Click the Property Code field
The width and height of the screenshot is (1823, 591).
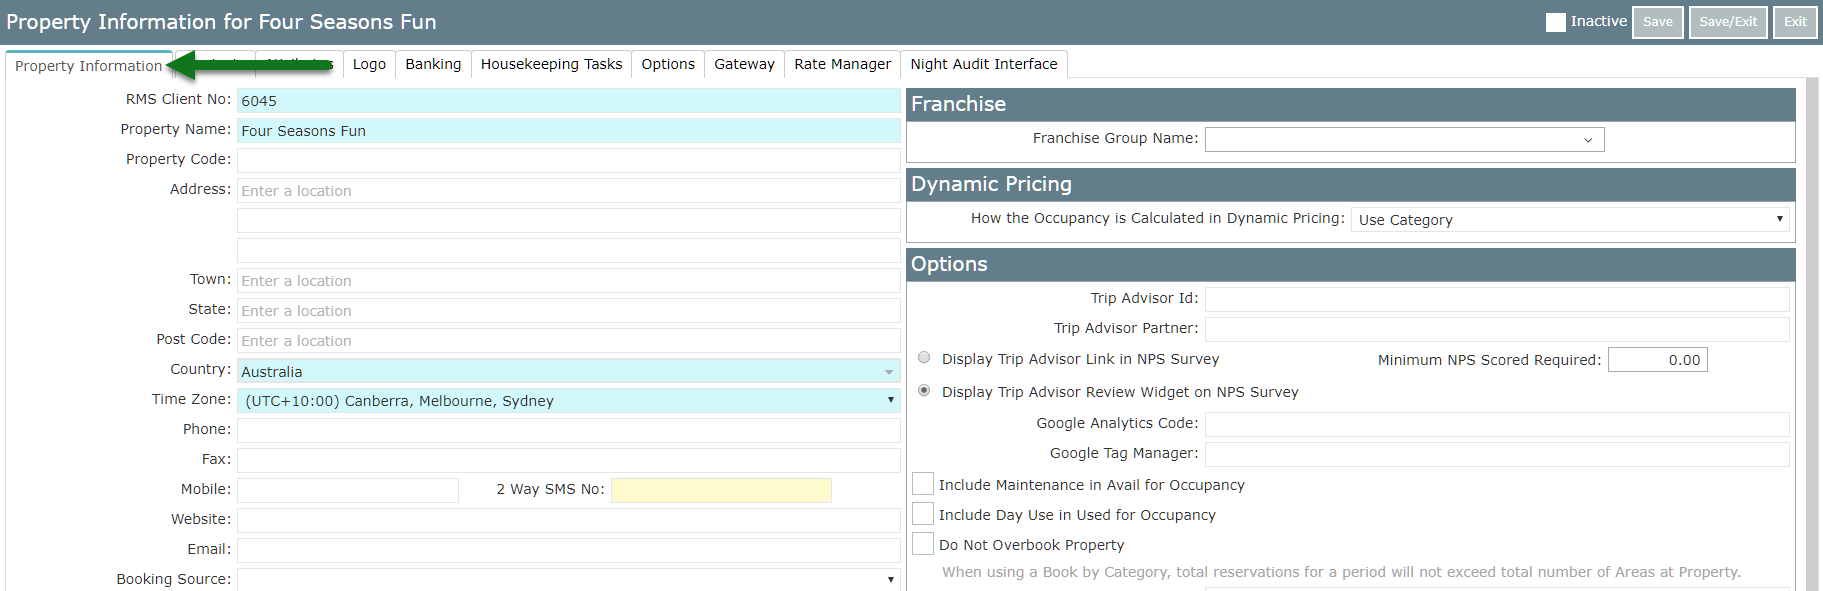coord(568,160)
